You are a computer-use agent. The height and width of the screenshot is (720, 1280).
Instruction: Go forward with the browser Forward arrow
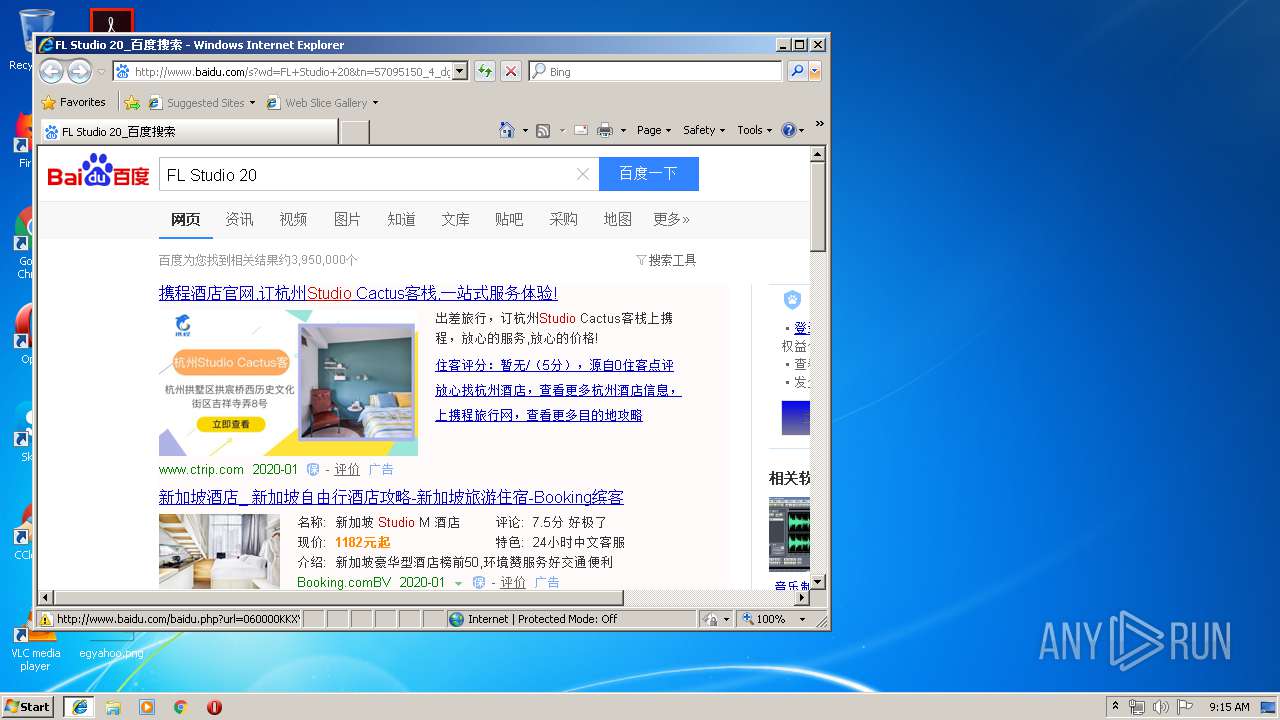pyautogui.click(x=79, y=71)
